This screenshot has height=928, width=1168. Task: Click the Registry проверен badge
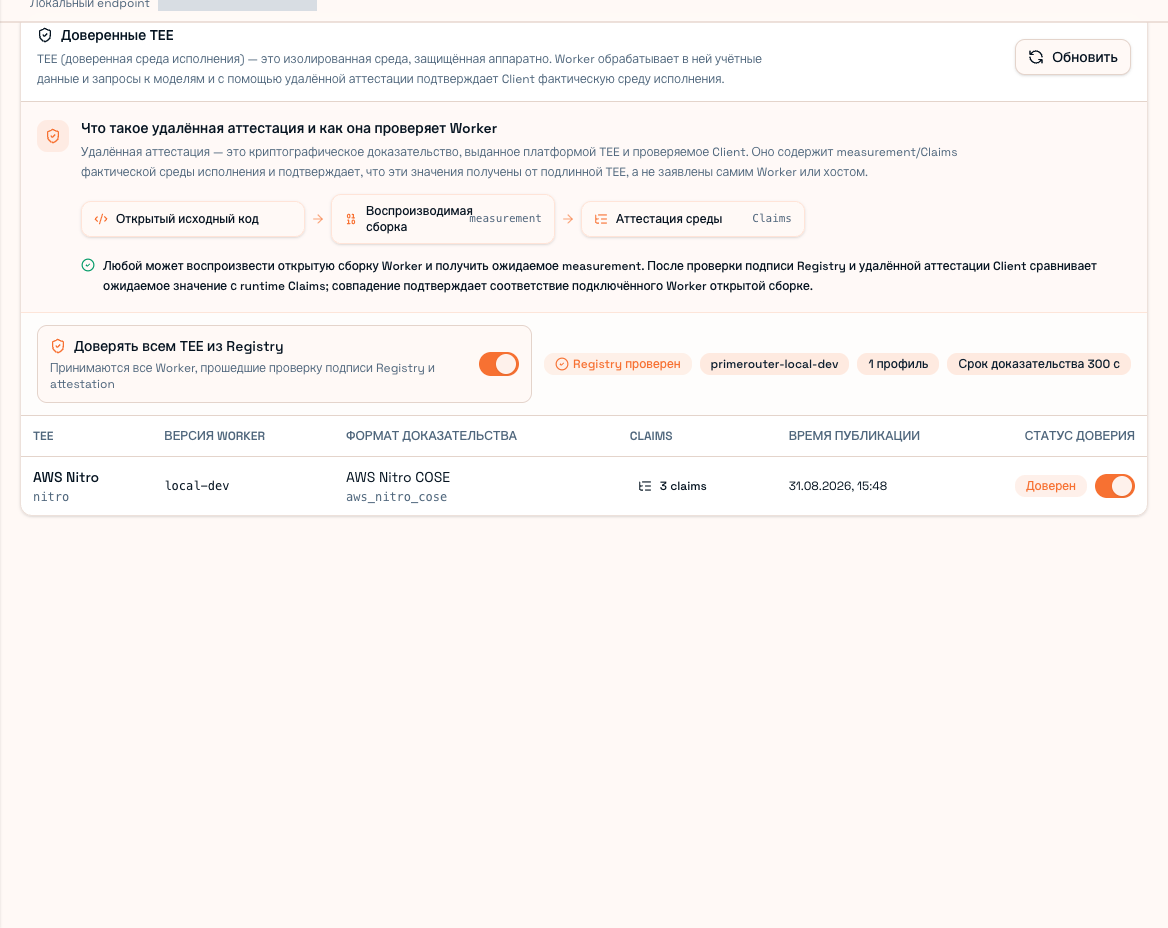click(618, 364)
